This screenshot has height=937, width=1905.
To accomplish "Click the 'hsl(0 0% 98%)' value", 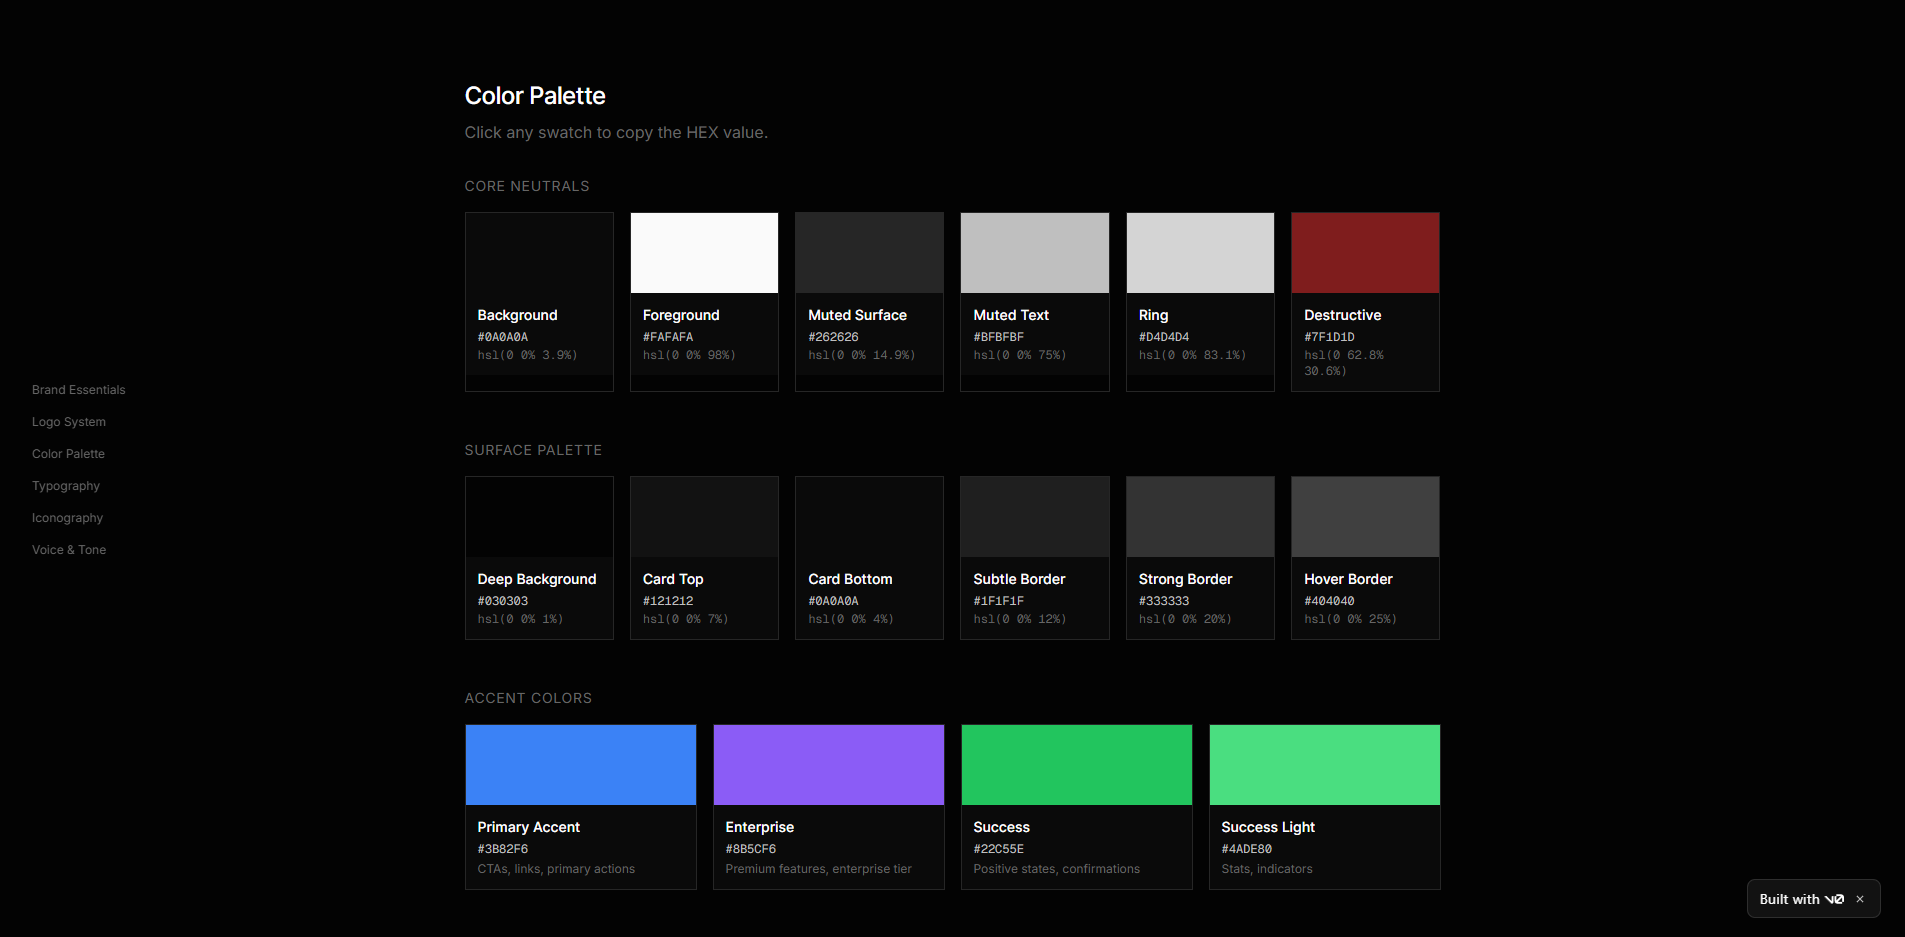I will click(689, 355).
